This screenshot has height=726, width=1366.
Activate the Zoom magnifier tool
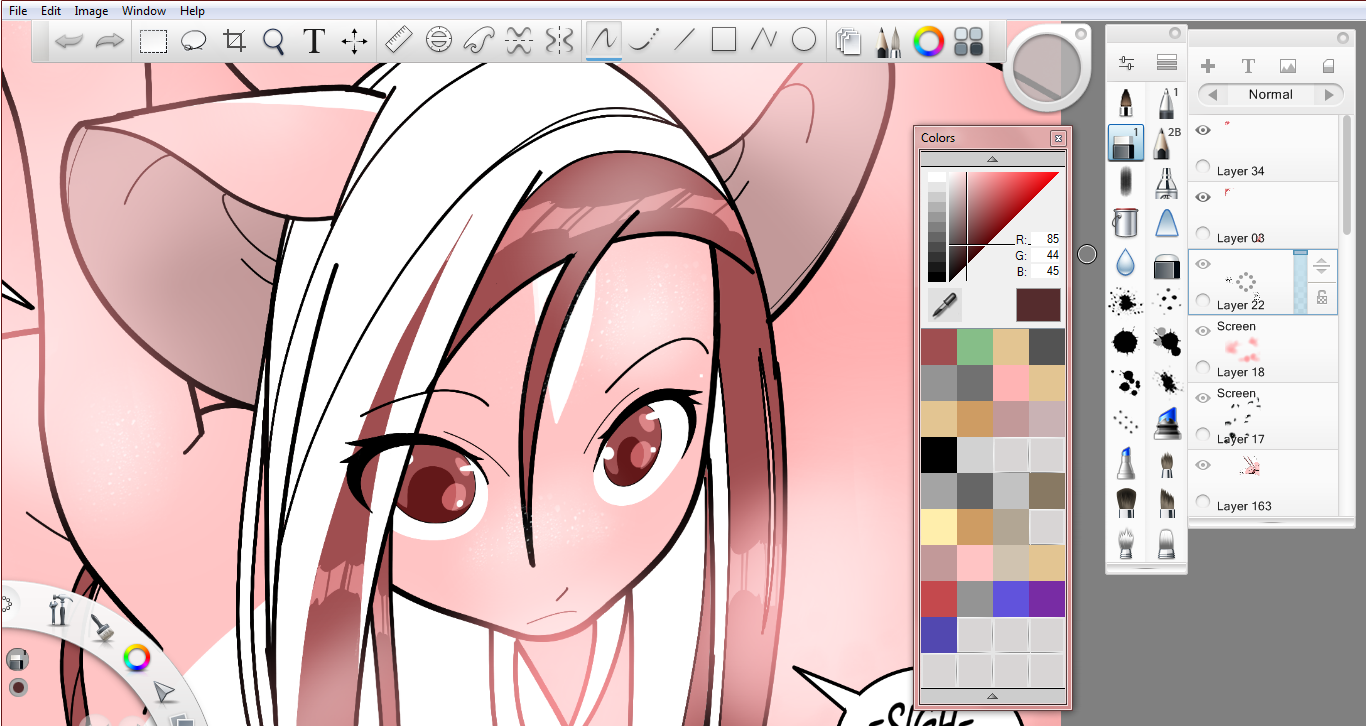pos(274,41)
